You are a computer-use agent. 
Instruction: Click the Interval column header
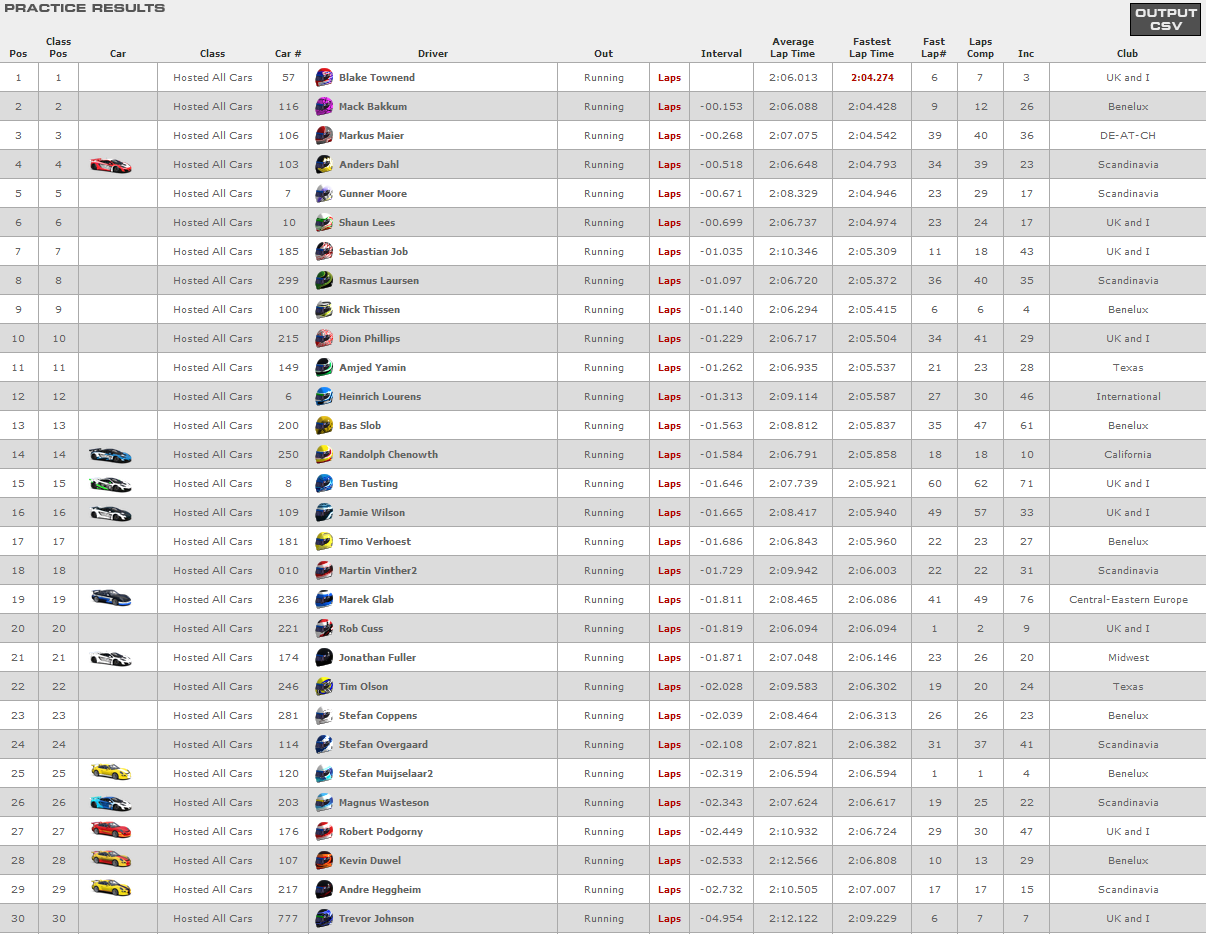click(721, 54)
